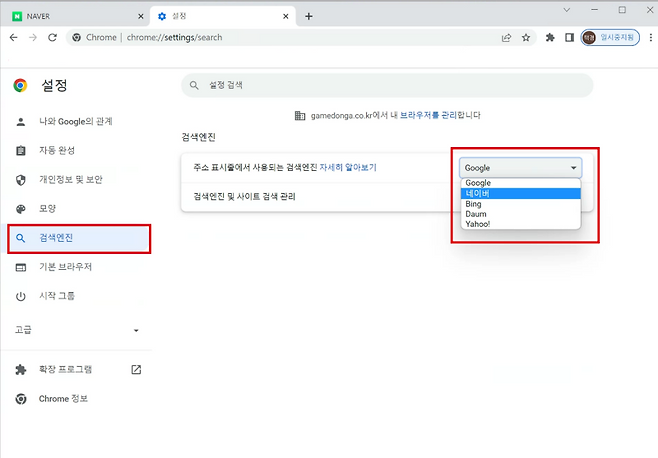Switch to the NAVER tab

[76, 16]
